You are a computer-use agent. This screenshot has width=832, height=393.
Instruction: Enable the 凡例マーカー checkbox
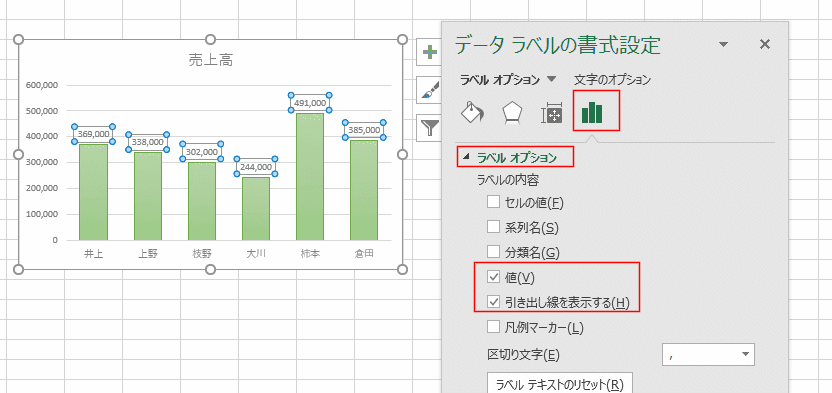[x=493, y=327]
